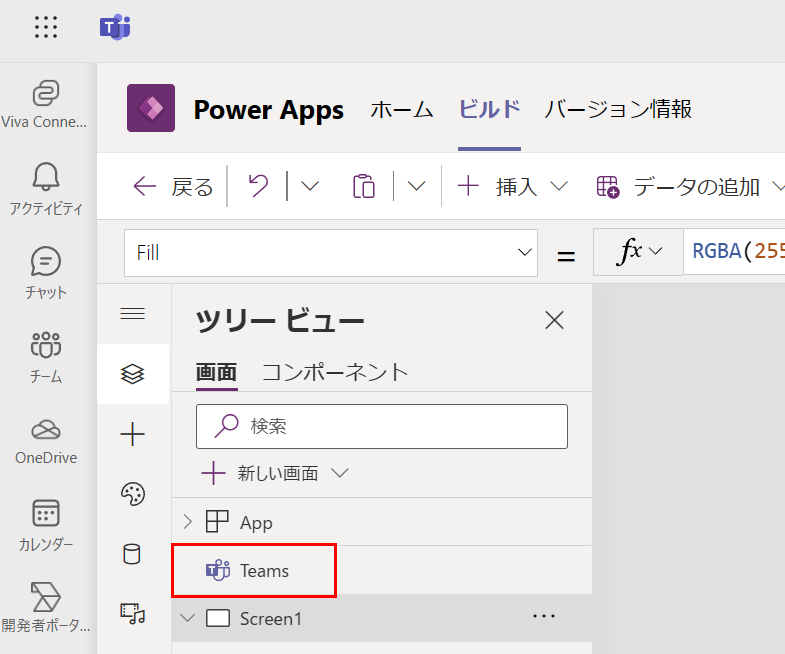Open チャット in the Teams sidebar
This screenshot has width=785, height=654.
(x=46, y=273)
